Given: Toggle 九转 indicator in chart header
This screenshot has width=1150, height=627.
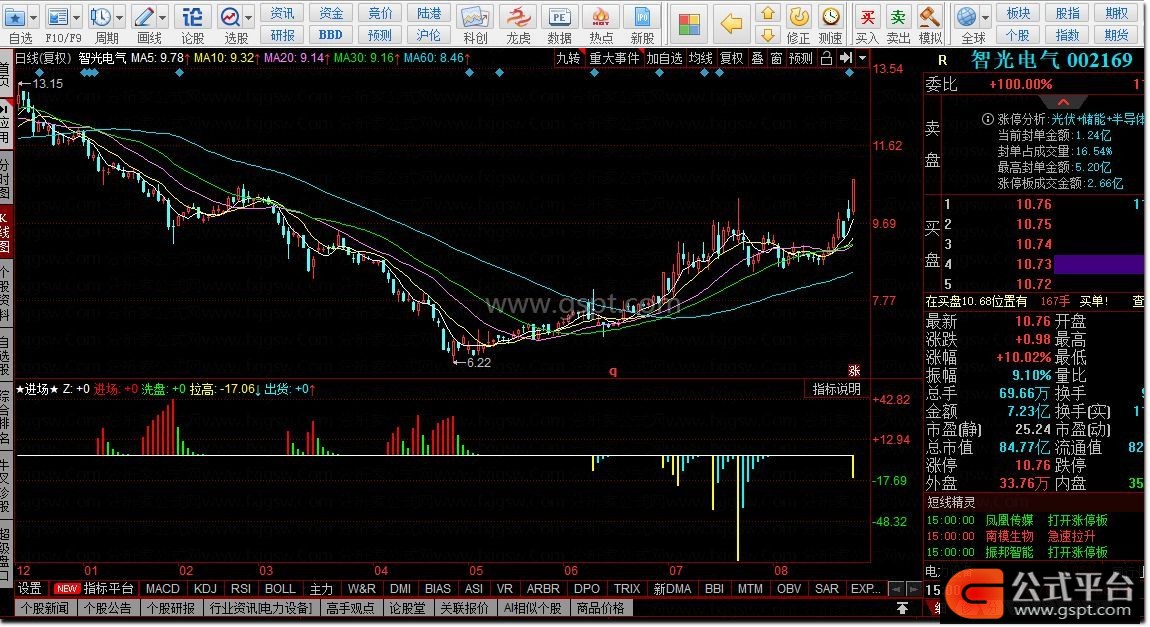Looking at the screenshot, I should click(568, 58).
